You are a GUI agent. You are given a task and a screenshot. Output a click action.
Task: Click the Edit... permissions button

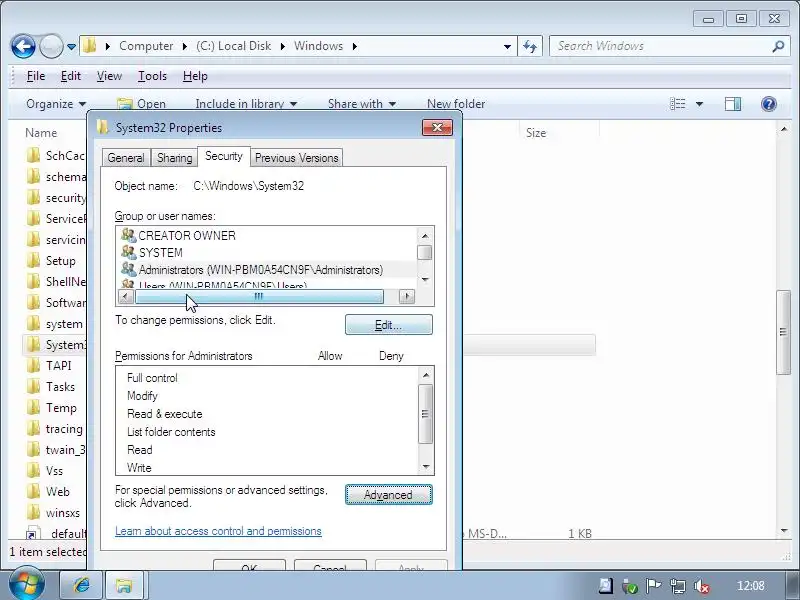coord(389,325)
